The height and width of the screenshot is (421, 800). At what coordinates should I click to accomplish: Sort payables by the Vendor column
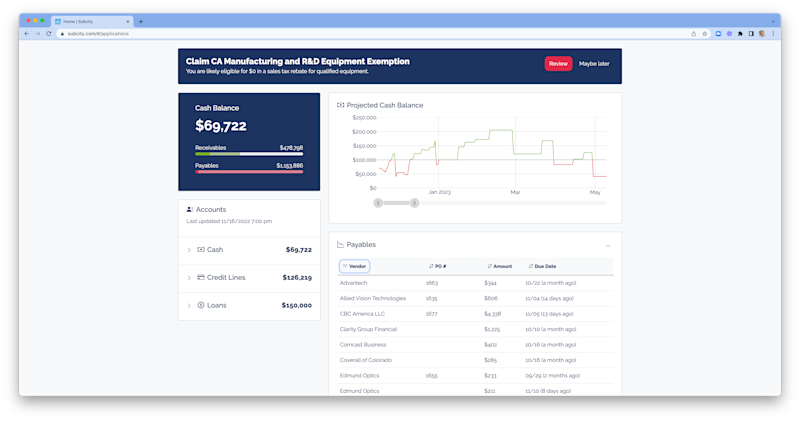coord(355,266)
